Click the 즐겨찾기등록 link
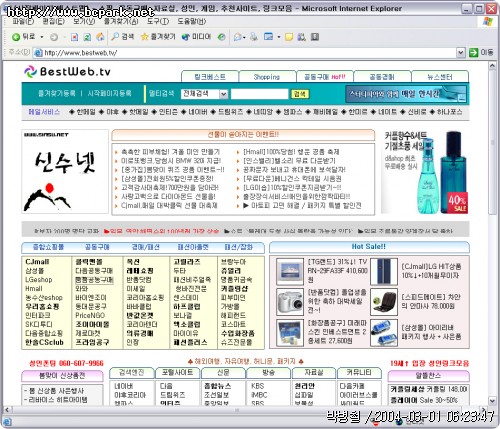 tap(57, 93)
